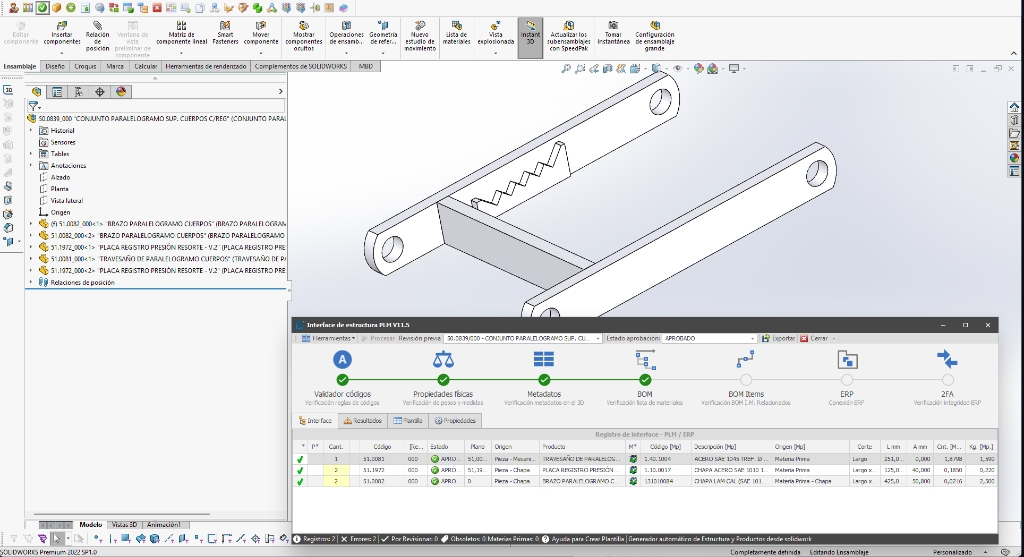The image size is (1024, 557).
Task: Open Complementos de SOLIDWORKS tab
Action: pos(300,66)
